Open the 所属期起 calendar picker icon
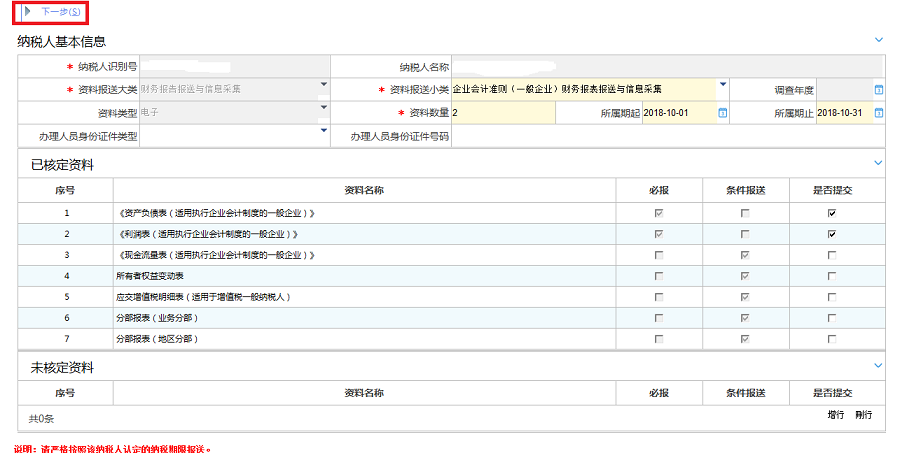Screen dimensions: 900x453 pos(722,113)
